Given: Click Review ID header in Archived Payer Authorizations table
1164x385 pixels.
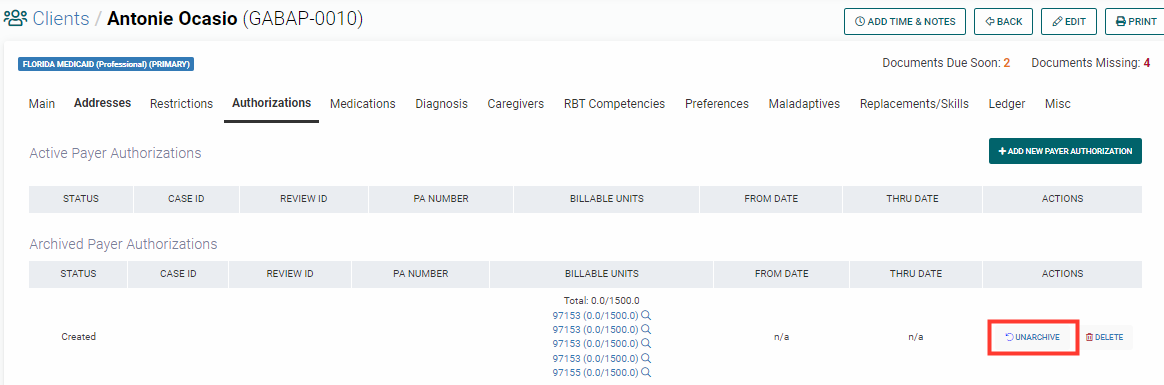Looking at the screenshot, I should click(x=290, y=274).
